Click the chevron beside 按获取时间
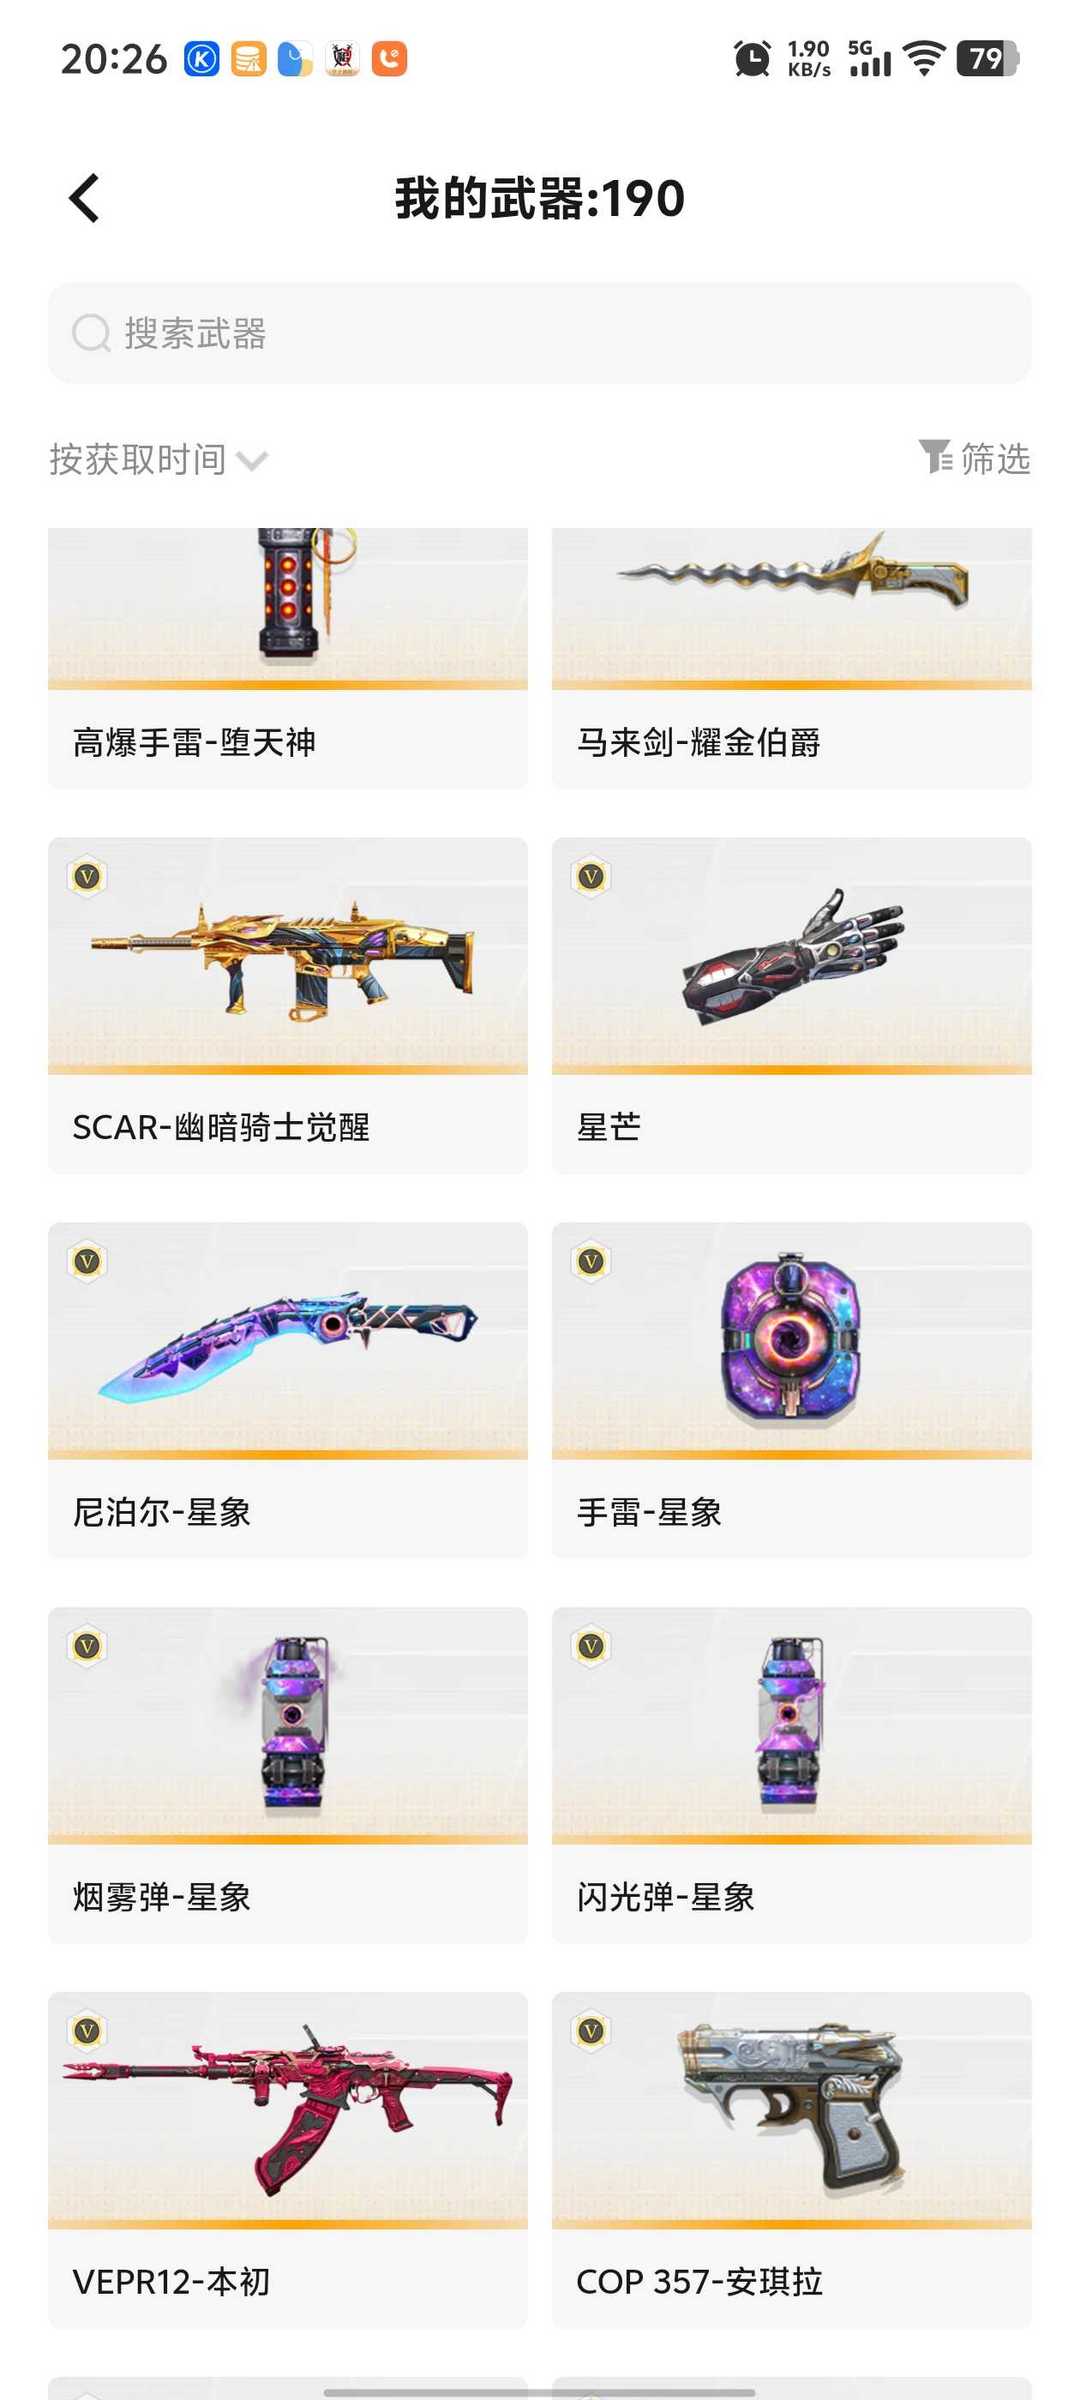The image size is (1080, 2400). pos(252,461)
